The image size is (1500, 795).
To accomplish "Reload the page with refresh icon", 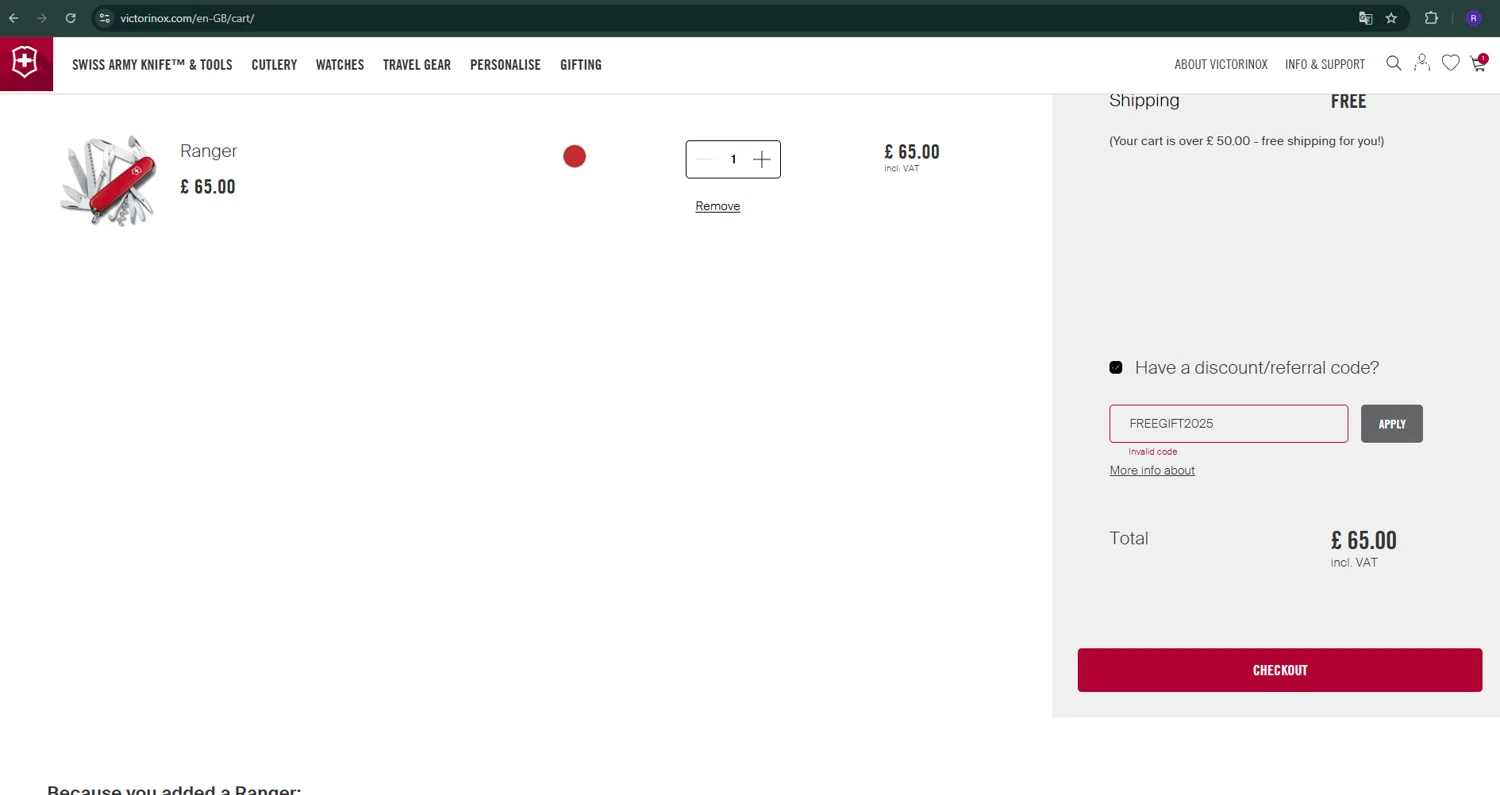I will pos(70,18).
